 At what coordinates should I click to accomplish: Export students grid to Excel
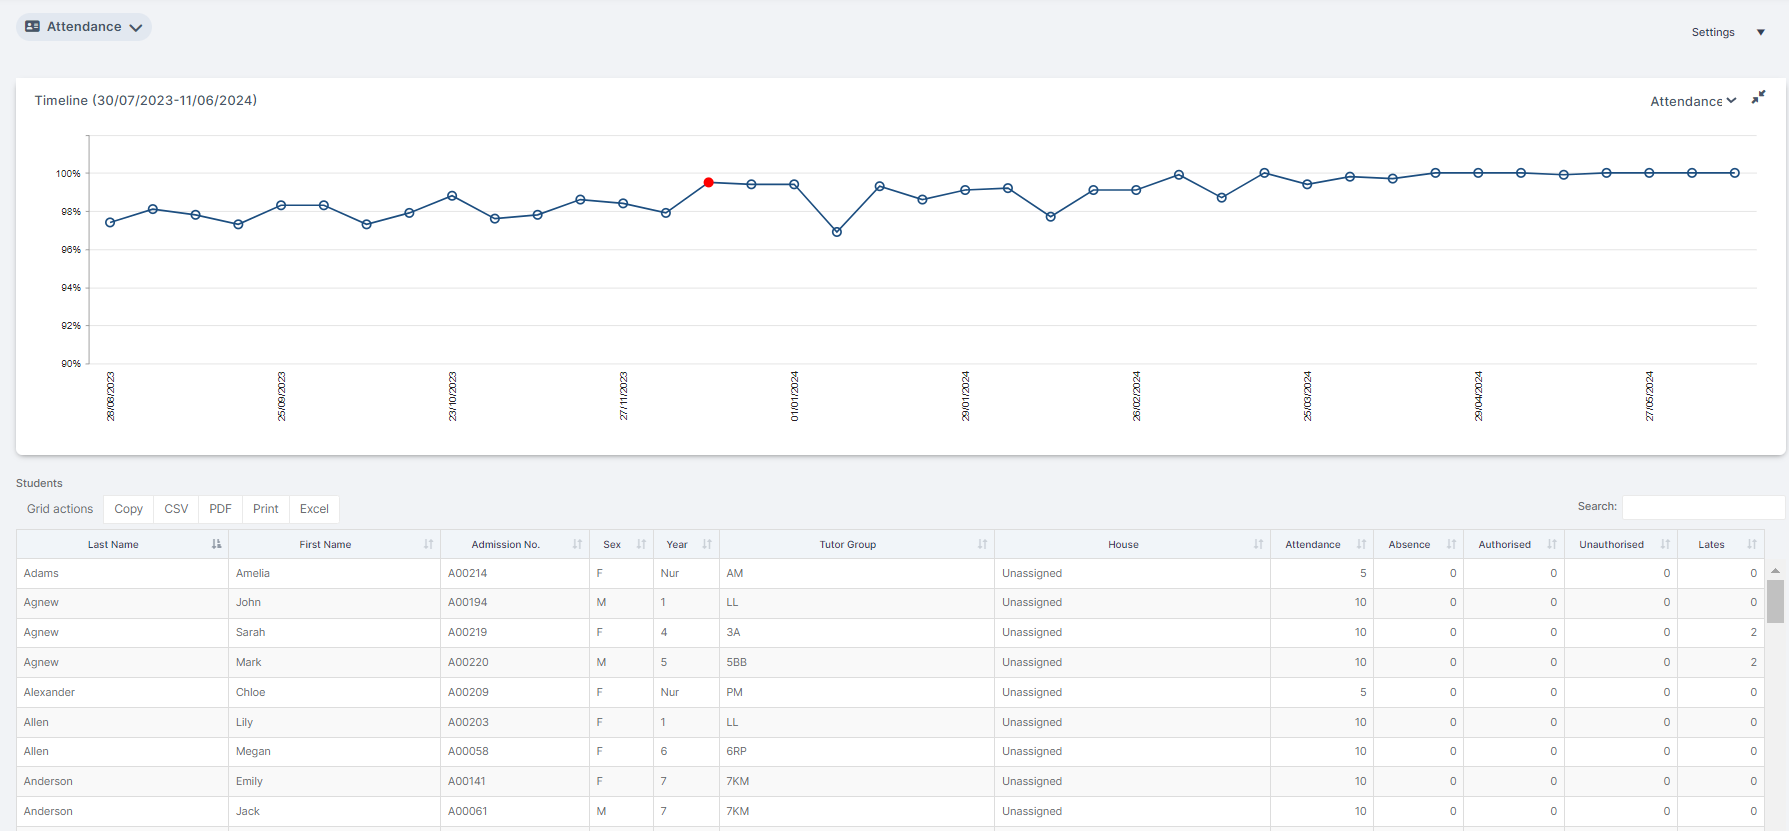click(x=314, y=509)
